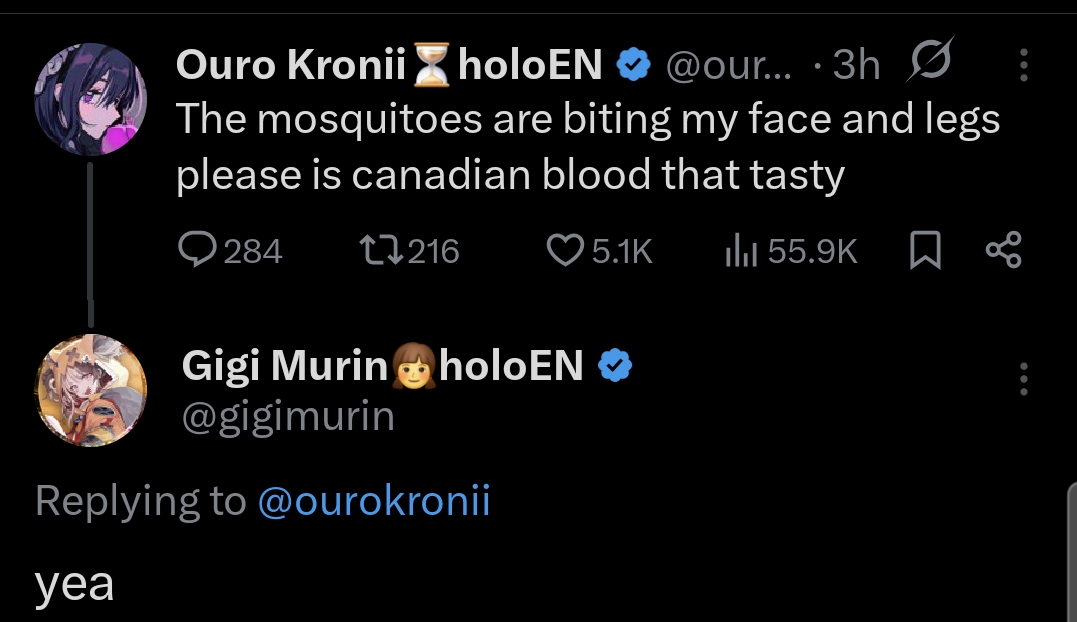Open Ouro Kronii's profile picture

coord(91,99)
